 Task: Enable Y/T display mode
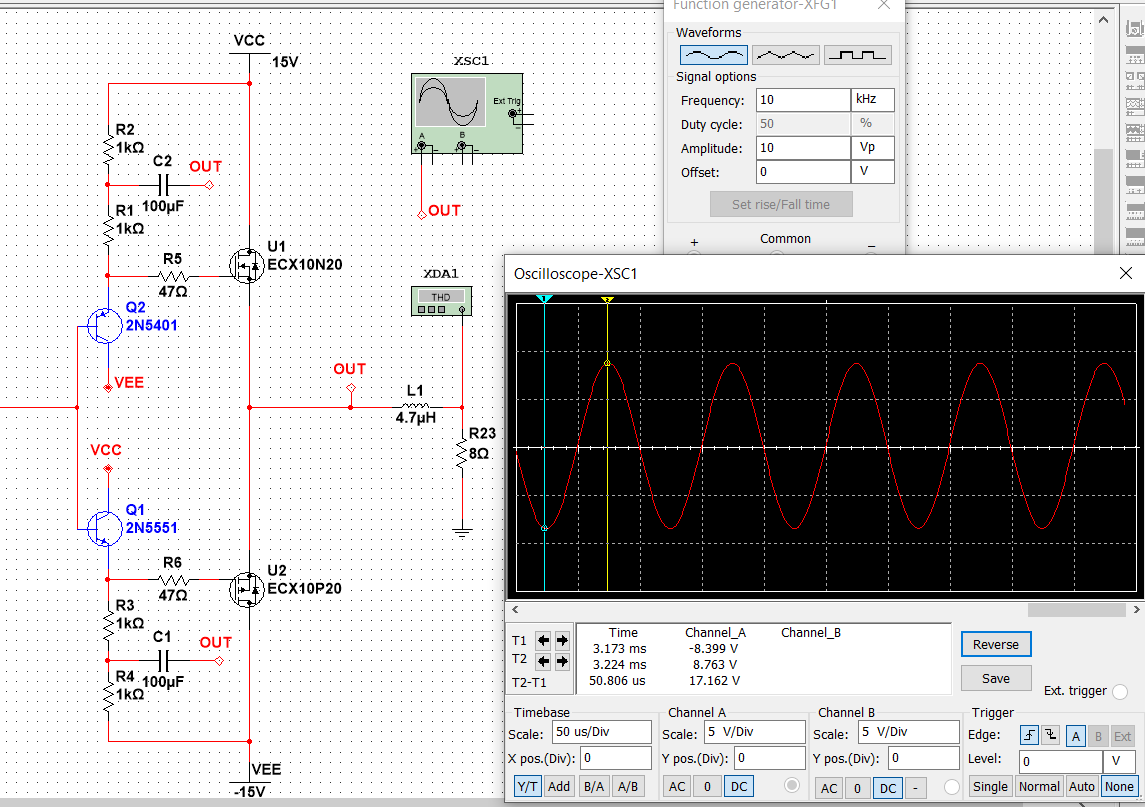pyautogui.click(x=526, y=787)
